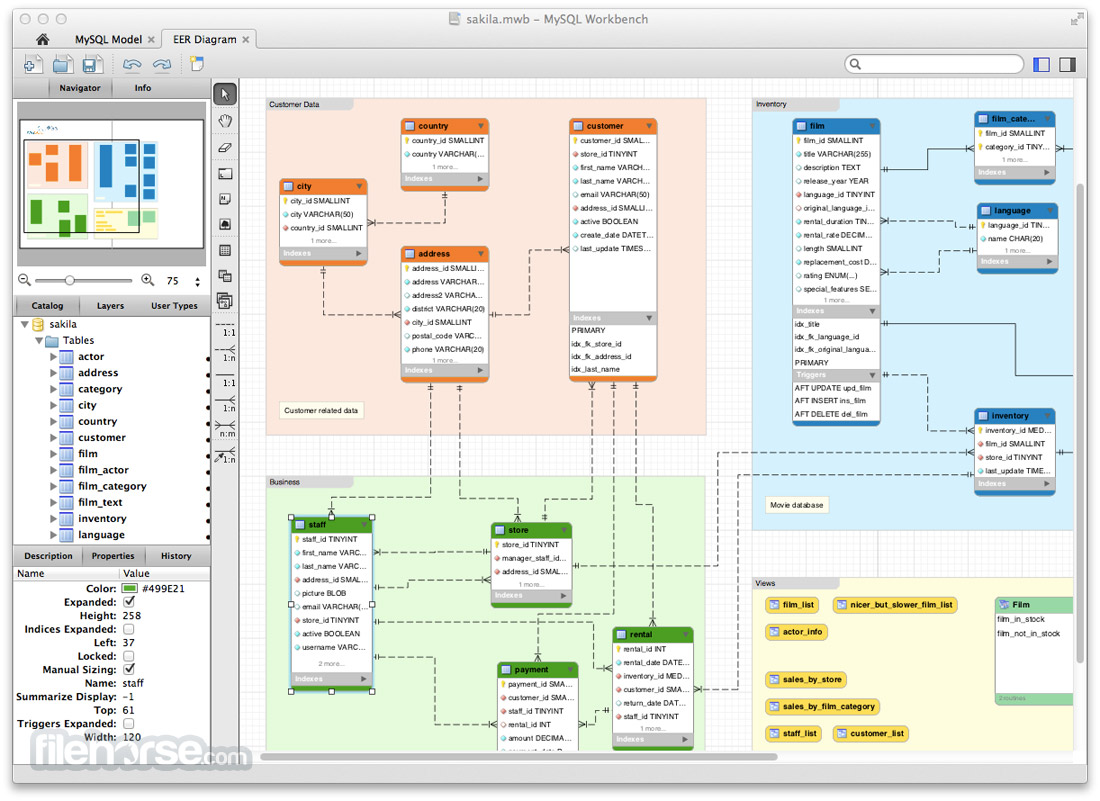Zoom in with the plus magnifier

[x=148, y=280]
